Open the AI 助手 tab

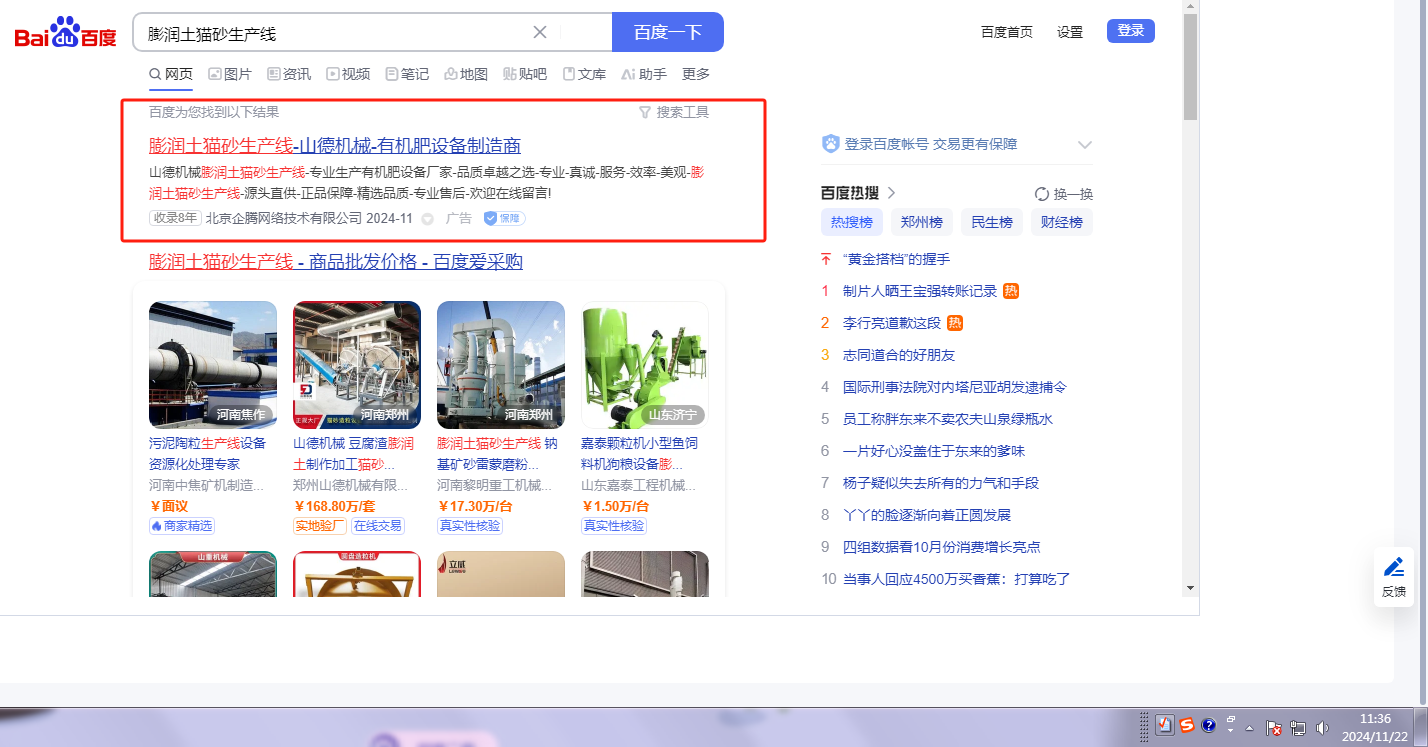point(644,74)
